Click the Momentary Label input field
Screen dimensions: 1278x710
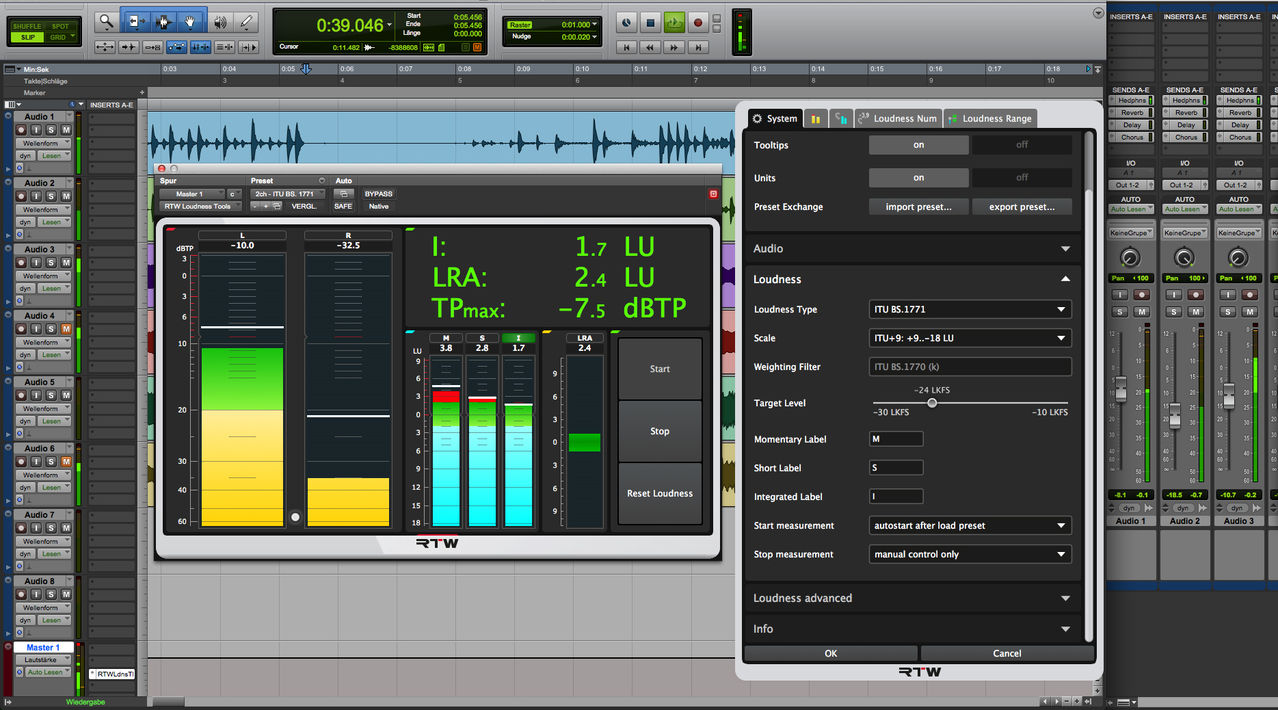[896, 439]
